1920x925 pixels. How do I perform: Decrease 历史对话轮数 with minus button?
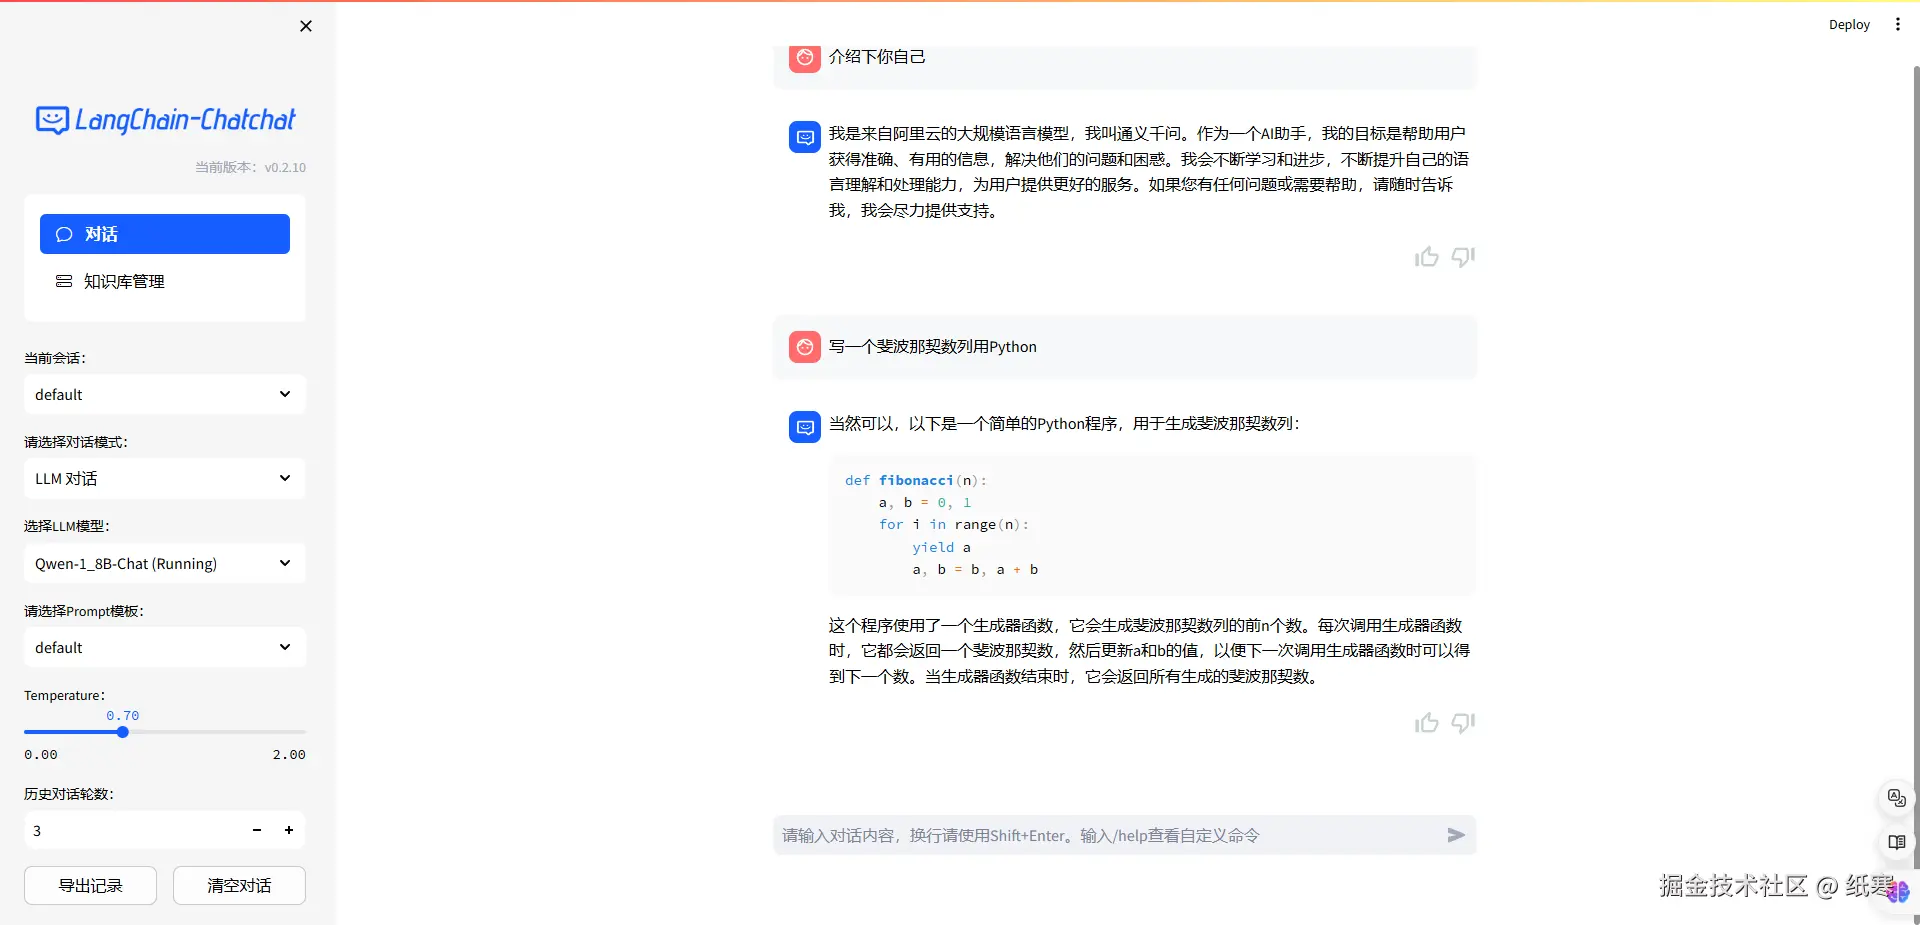click(x=257, y=830)
